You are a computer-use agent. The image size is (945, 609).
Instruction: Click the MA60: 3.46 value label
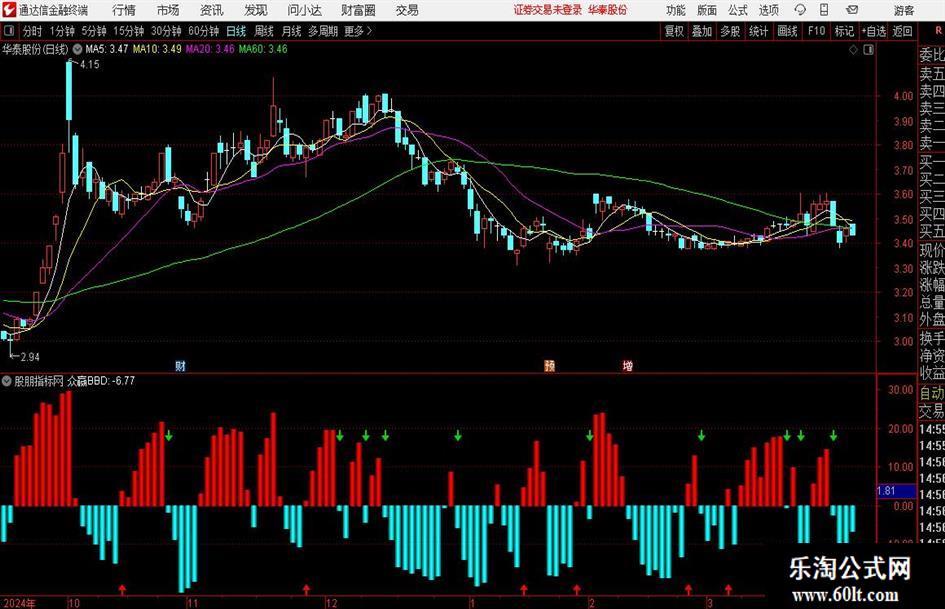[x=263, y=49]
